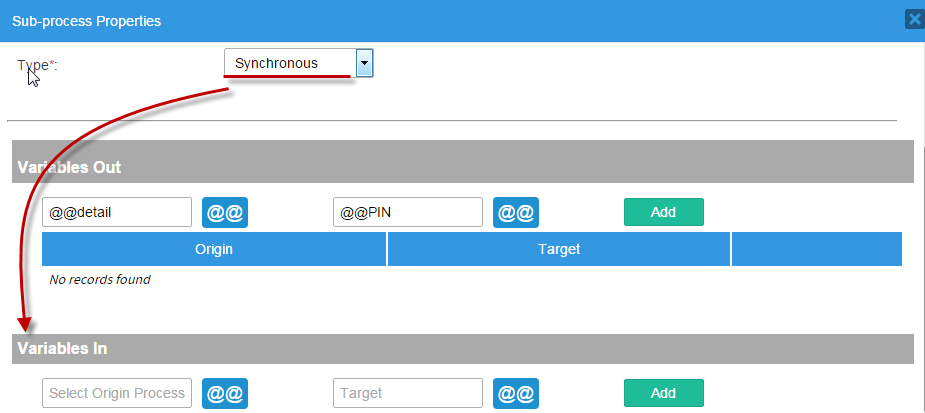Image resolution: width=925 pixels, height=413 pixels.
Task: Open variable picker beside Select Origin Process
Action: point(225,393)
